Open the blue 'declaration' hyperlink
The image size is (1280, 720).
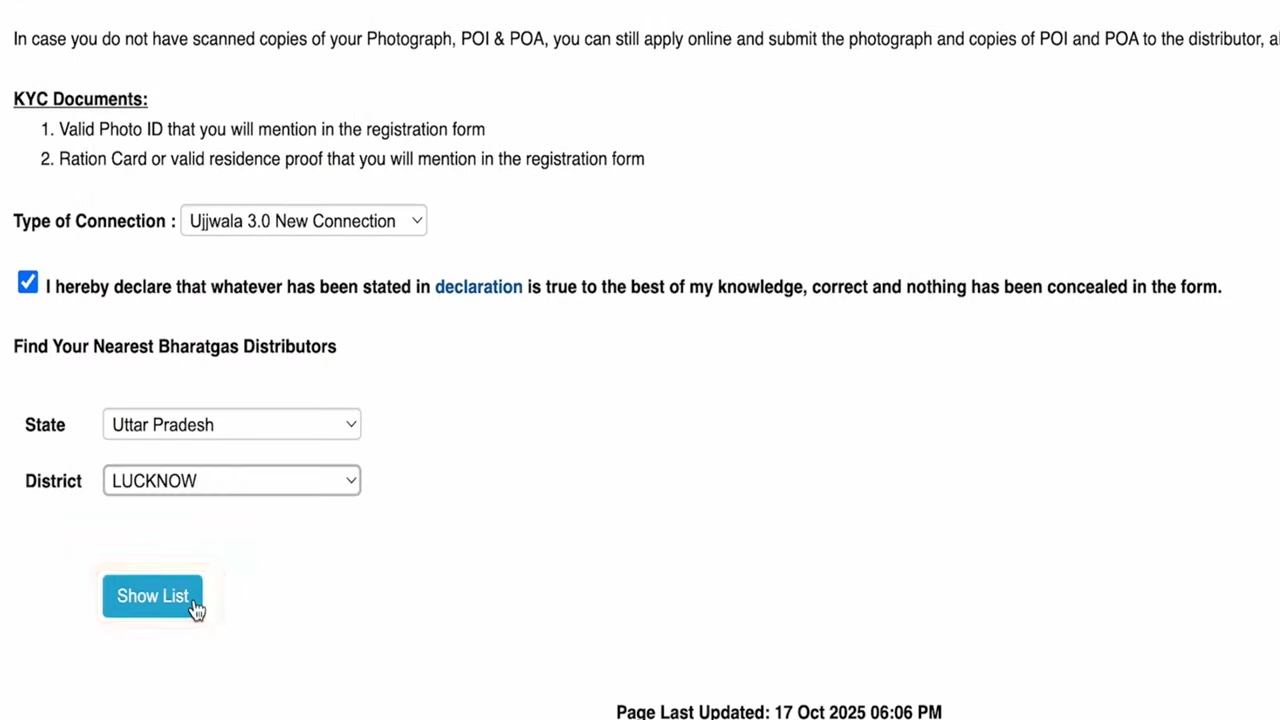478,287
